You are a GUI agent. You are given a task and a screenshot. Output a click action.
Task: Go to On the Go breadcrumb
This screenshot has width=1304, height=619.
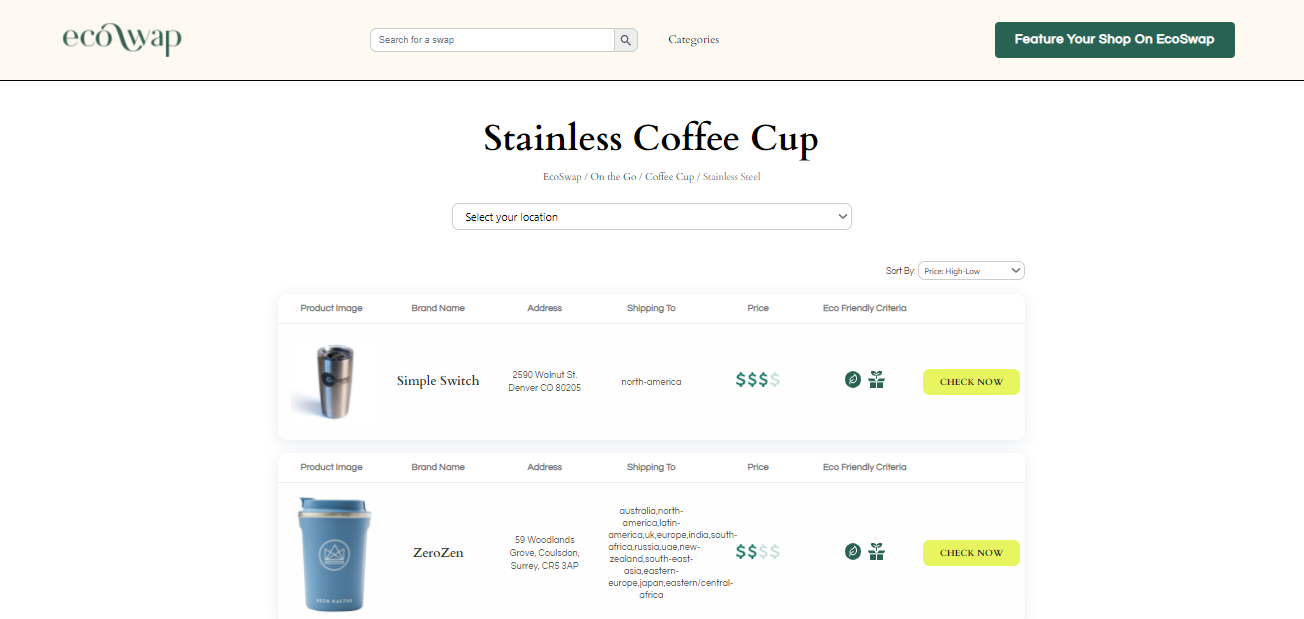[x=614, y=177]
